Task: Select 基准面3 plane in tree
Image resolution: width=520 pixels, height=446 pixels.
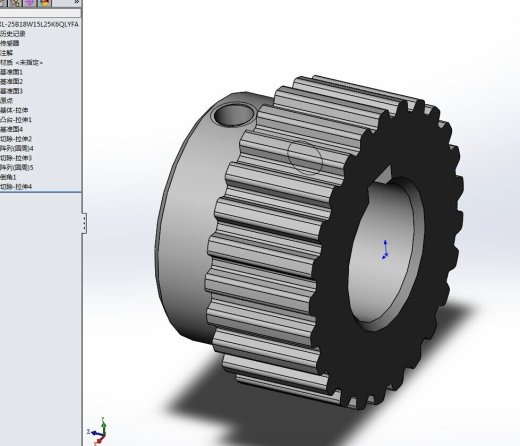Action: [11, 91]
